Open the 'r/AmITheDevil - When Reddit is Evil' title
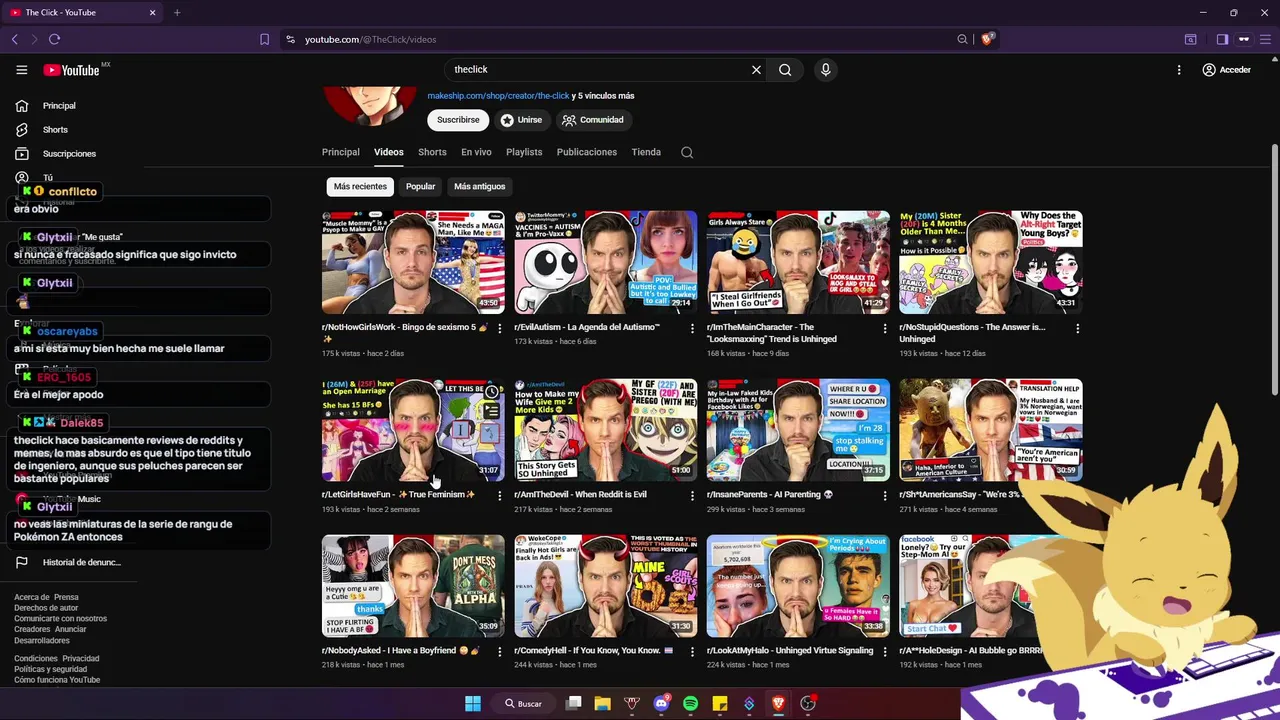 point(580,495)
